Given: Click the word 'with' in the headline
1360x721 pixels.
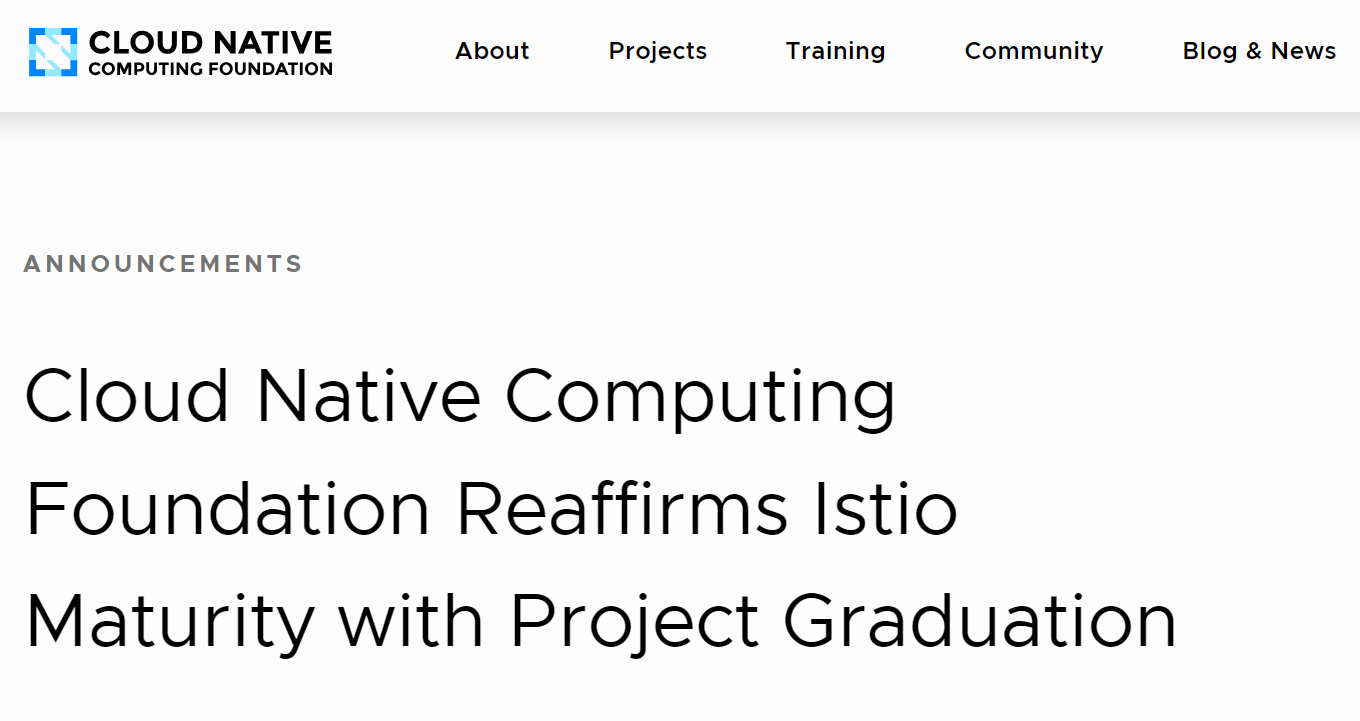Looking at the screenshot, I should (411, 620).
